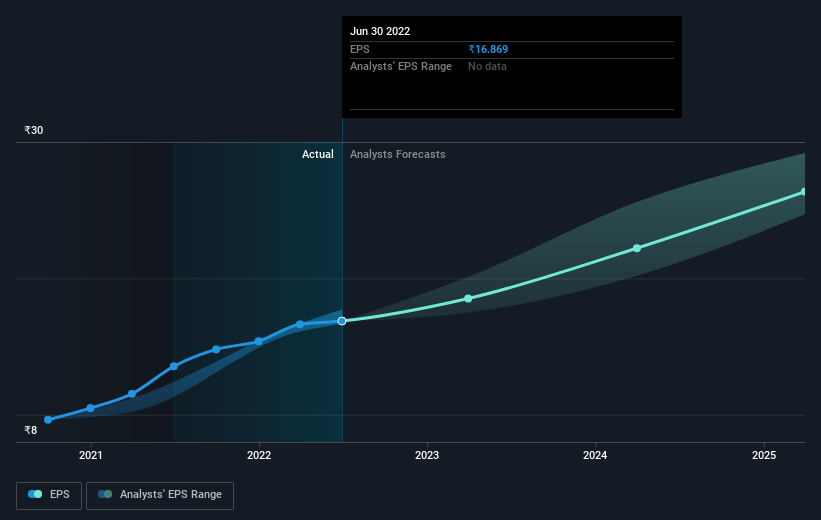Select the highlighted Jun 30 2022 data point
Image resolution: width=821 pixels, height=520 pixels.
click(342, 321)
